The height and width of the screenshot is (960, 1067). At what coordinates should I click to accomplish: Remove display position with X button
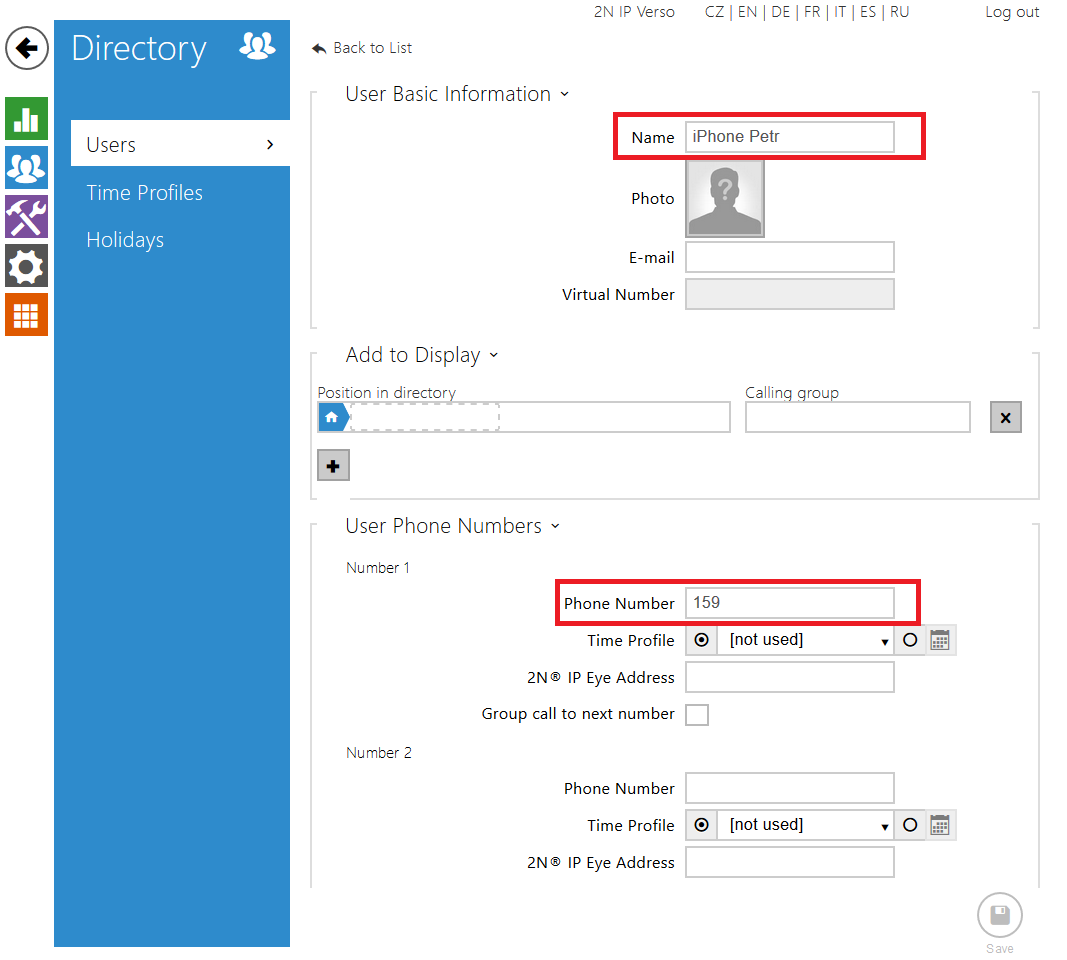(x=1006, y=418)
